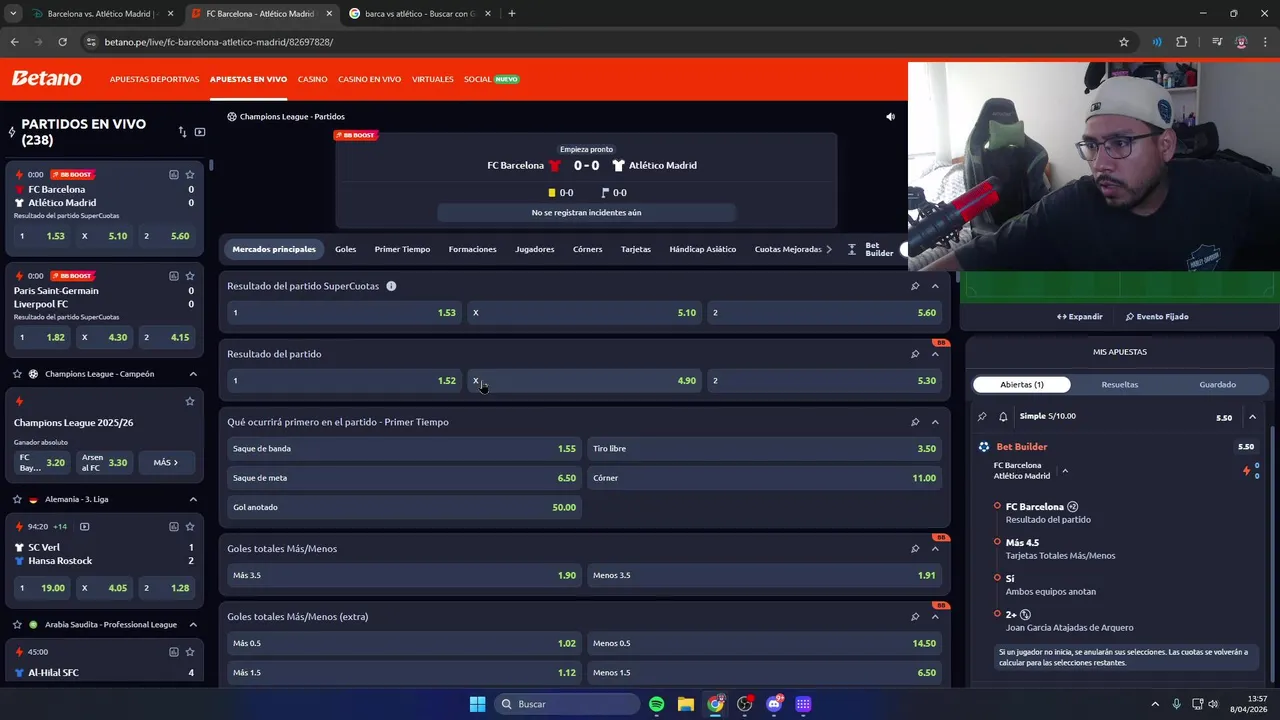Star the Champions League - Campeón league
This screenshot has width=1280, height=720.
(x=17, y=374)
